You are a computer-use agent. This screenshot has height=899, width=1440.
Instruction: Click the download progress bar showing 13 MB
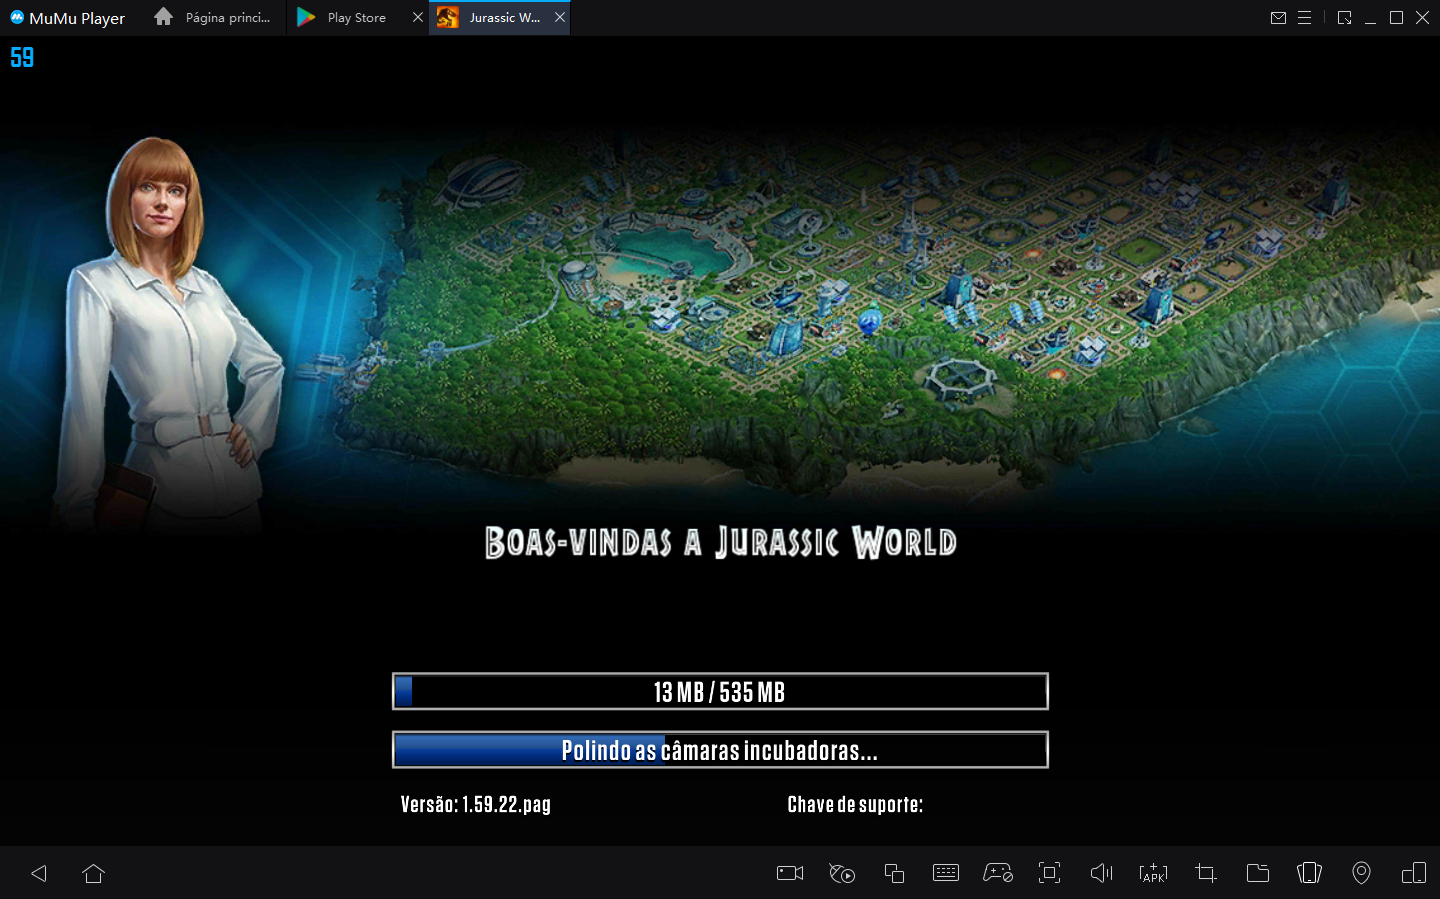click(720, 691)
